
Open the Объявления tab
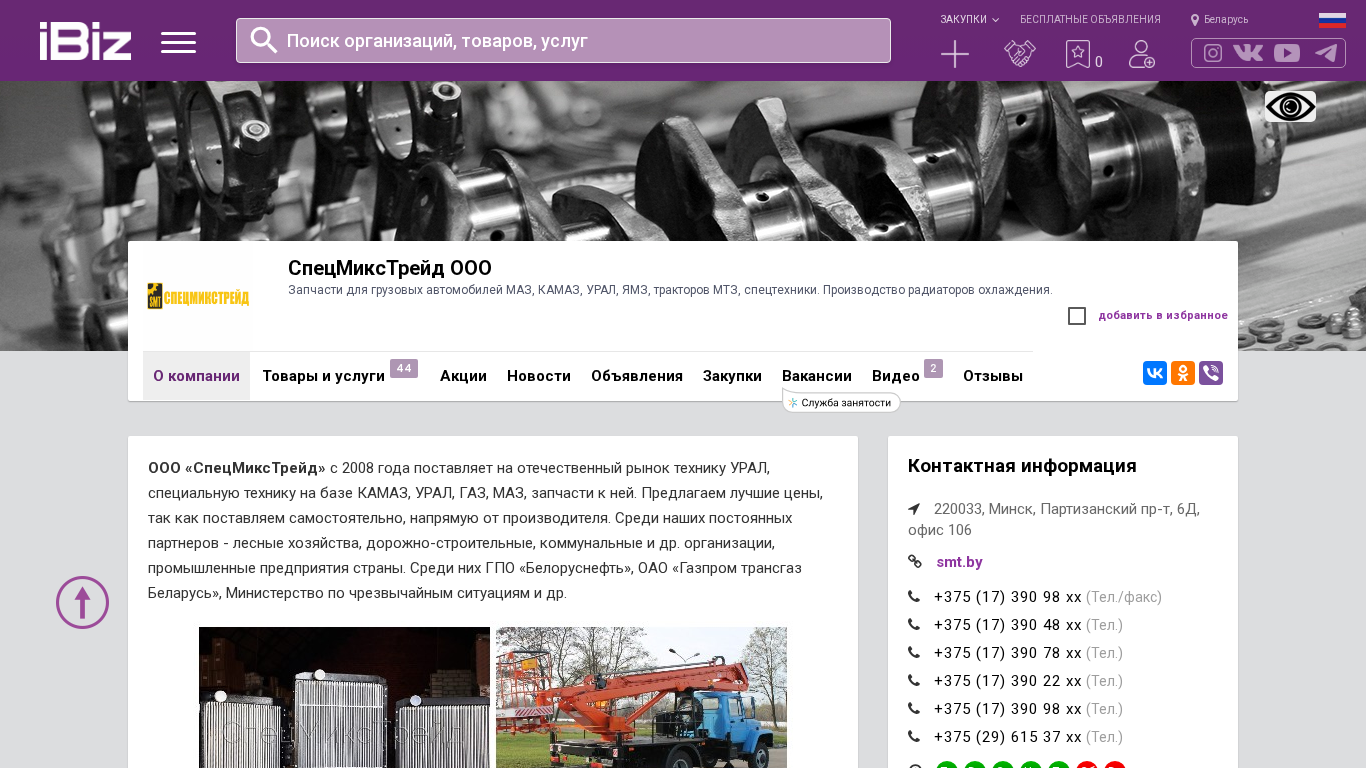pyautogui.click(x=637, y=376)
